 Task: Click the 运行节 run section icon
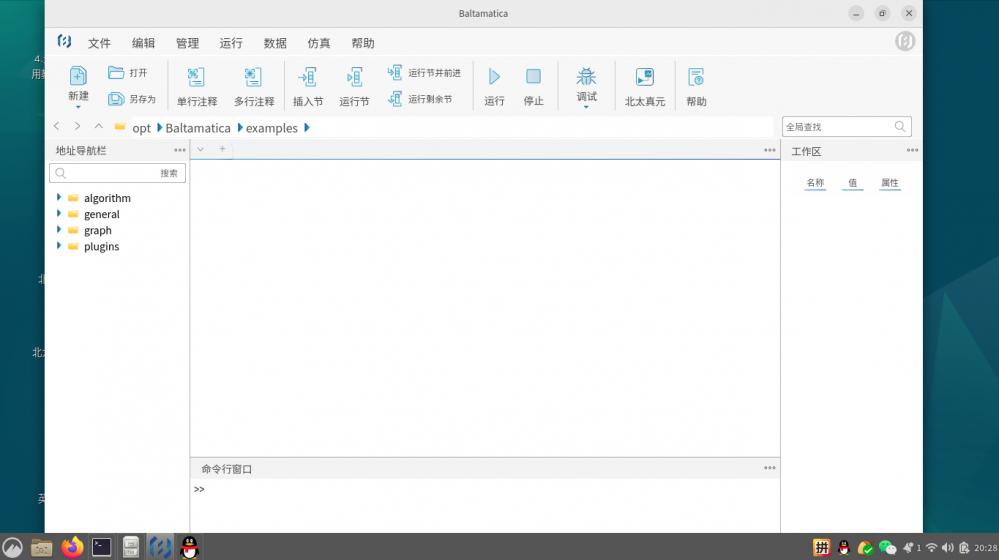click(354, 78)
